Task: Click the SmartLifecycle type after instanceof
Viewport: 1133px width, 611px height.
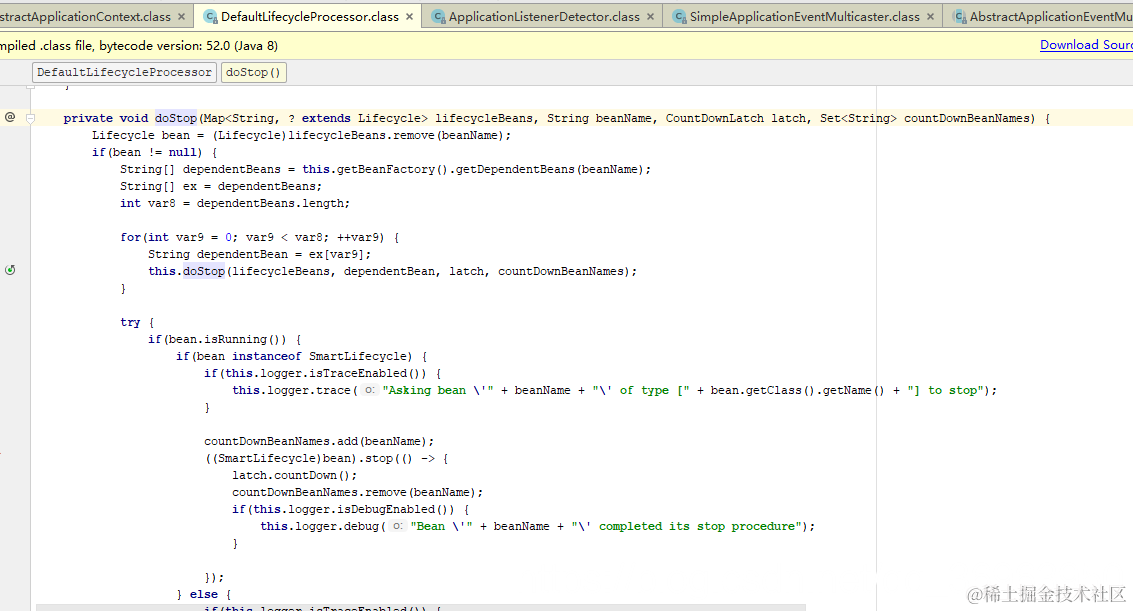Action: coord(357,357)
